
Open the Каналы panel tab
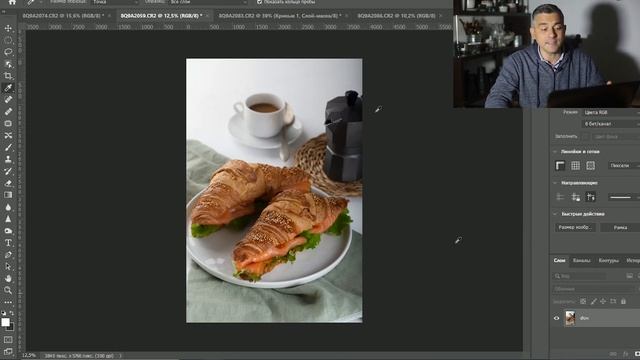pos(581,260)
